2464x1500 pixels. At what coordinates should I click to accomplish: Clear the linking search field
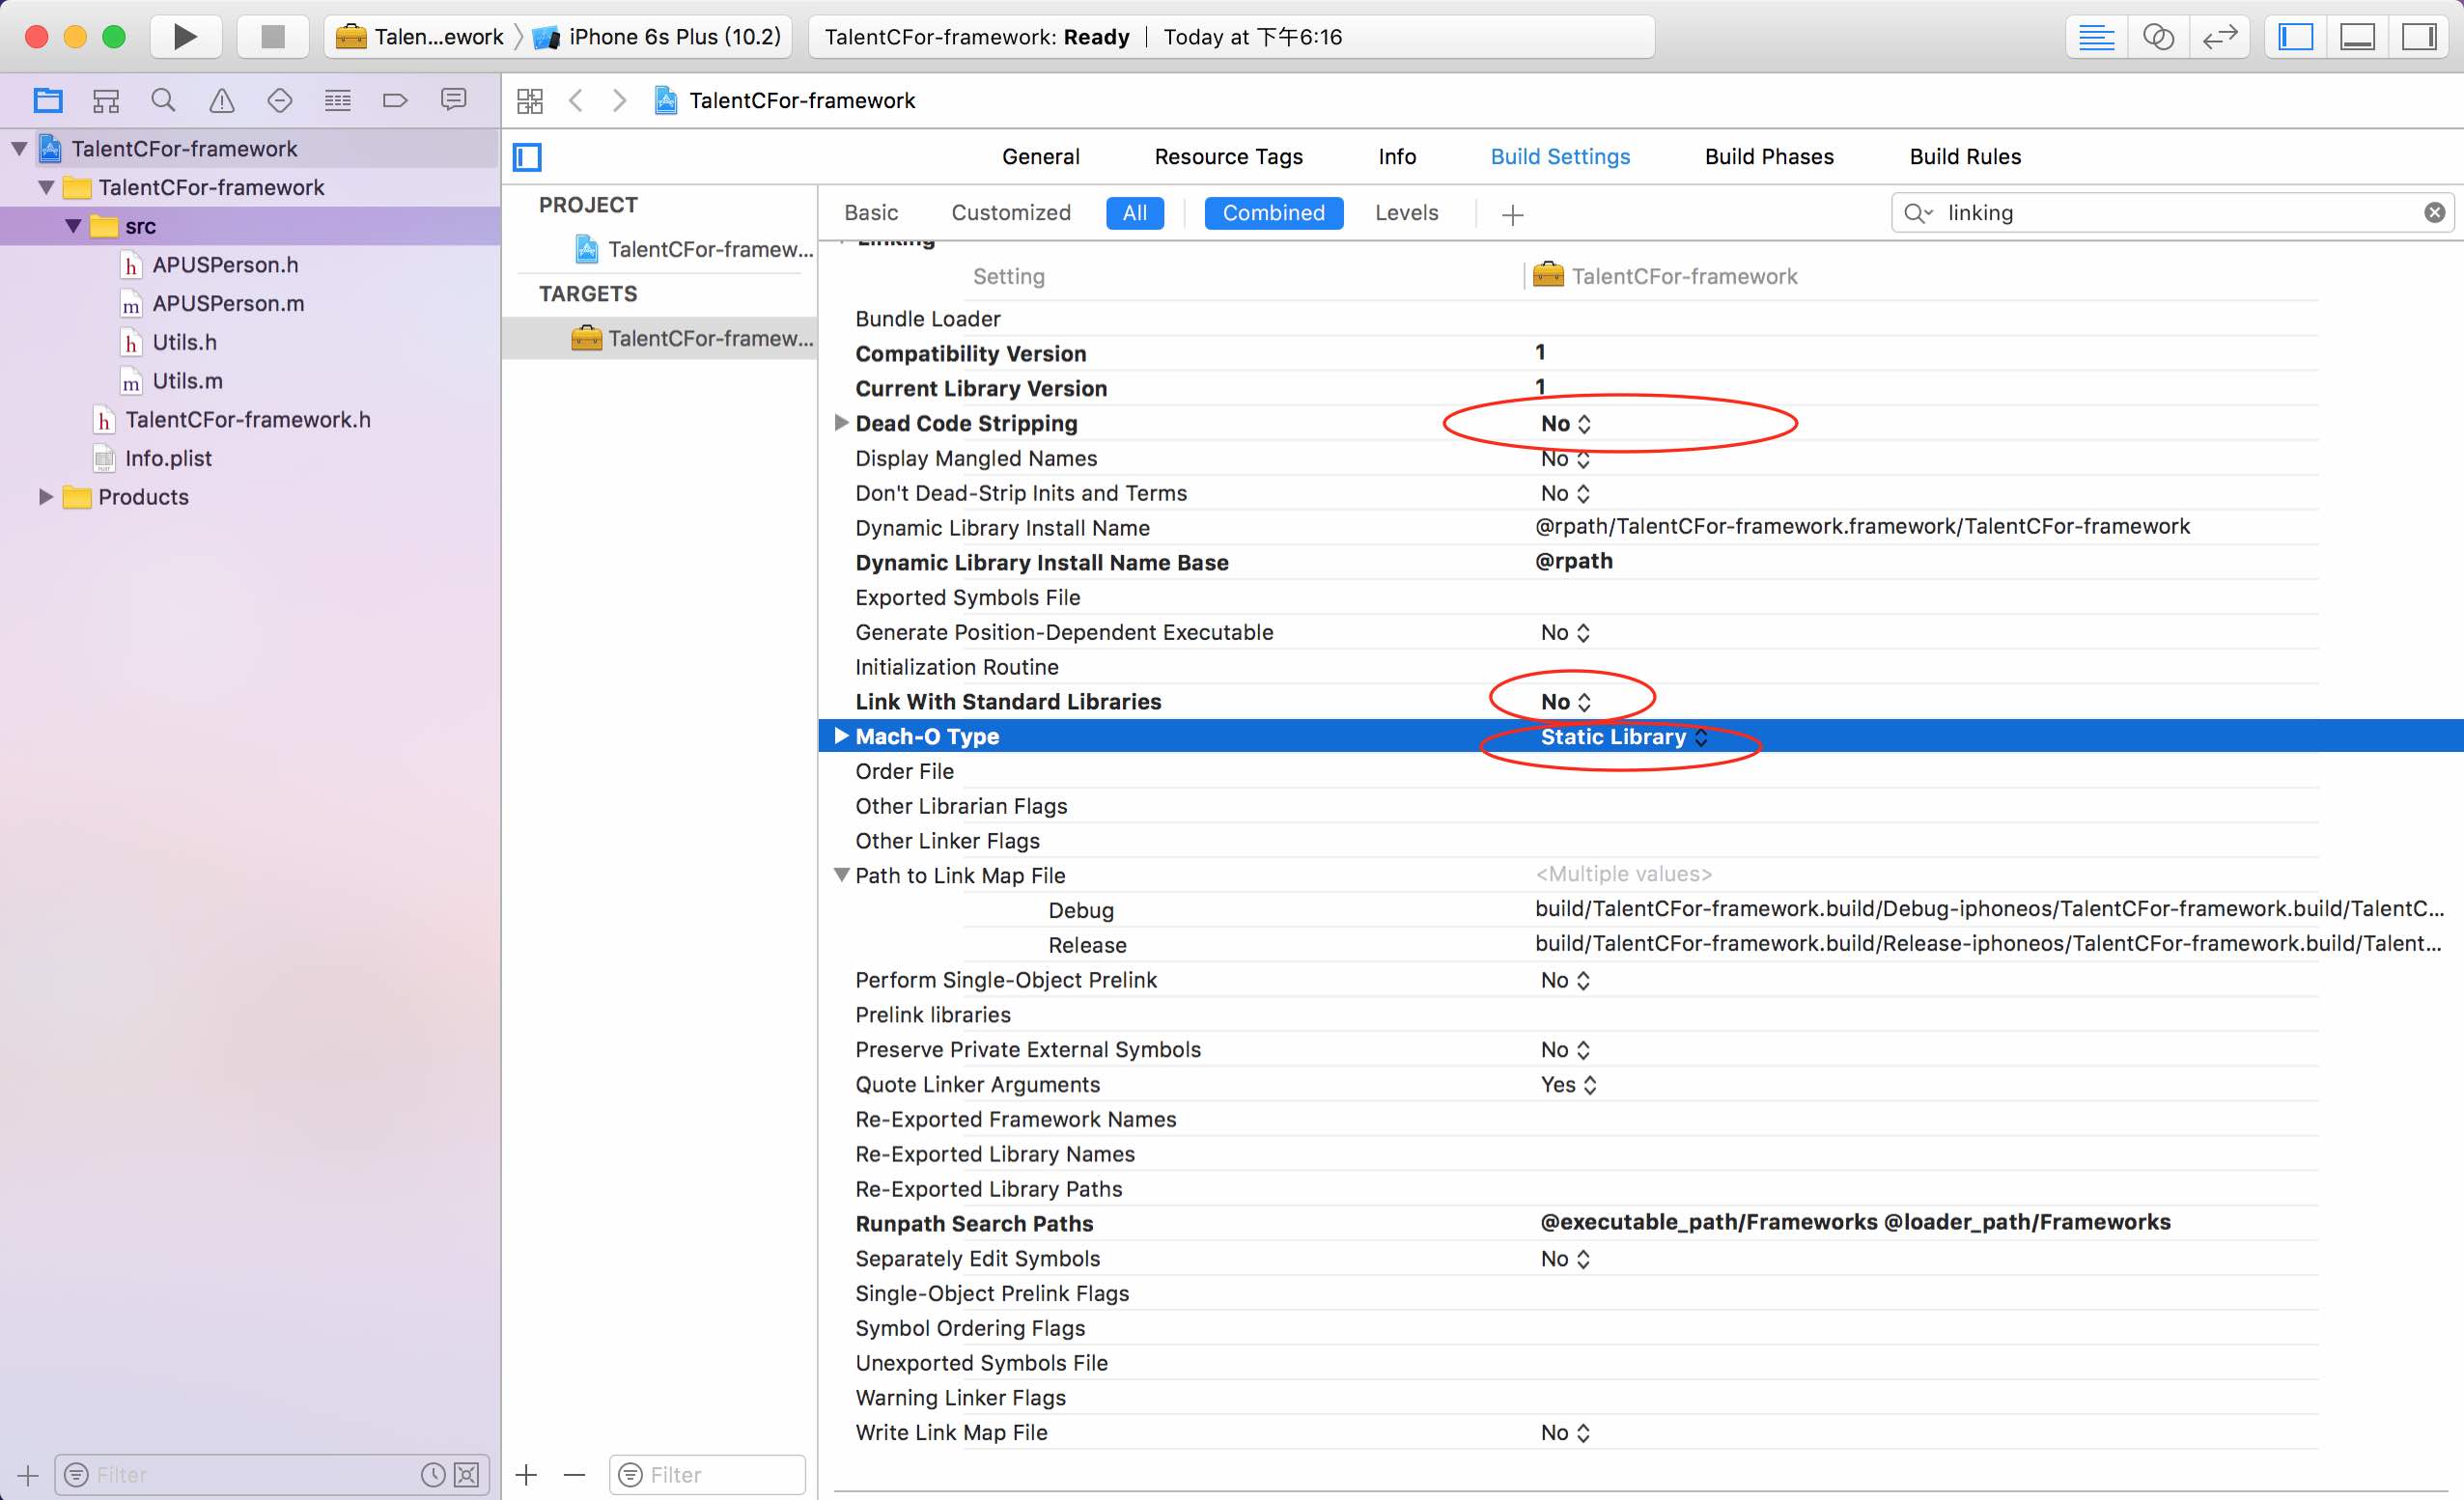coord(2434,213)
